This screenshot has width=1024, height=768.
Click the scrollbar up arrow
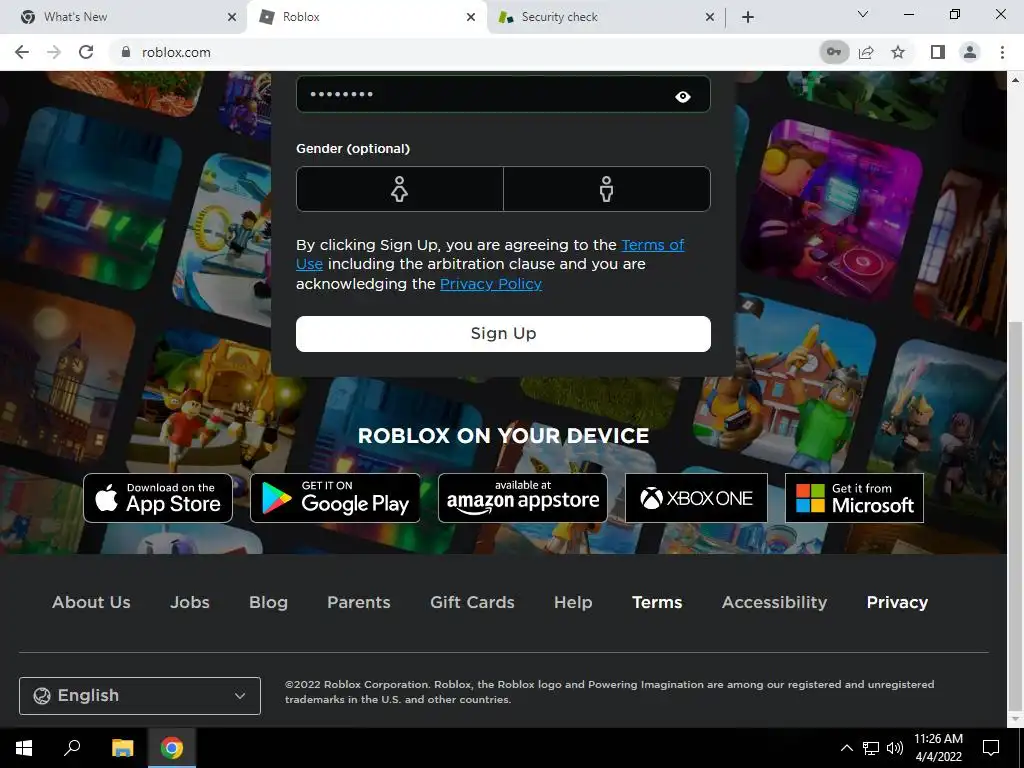[x=1015, y=80]
